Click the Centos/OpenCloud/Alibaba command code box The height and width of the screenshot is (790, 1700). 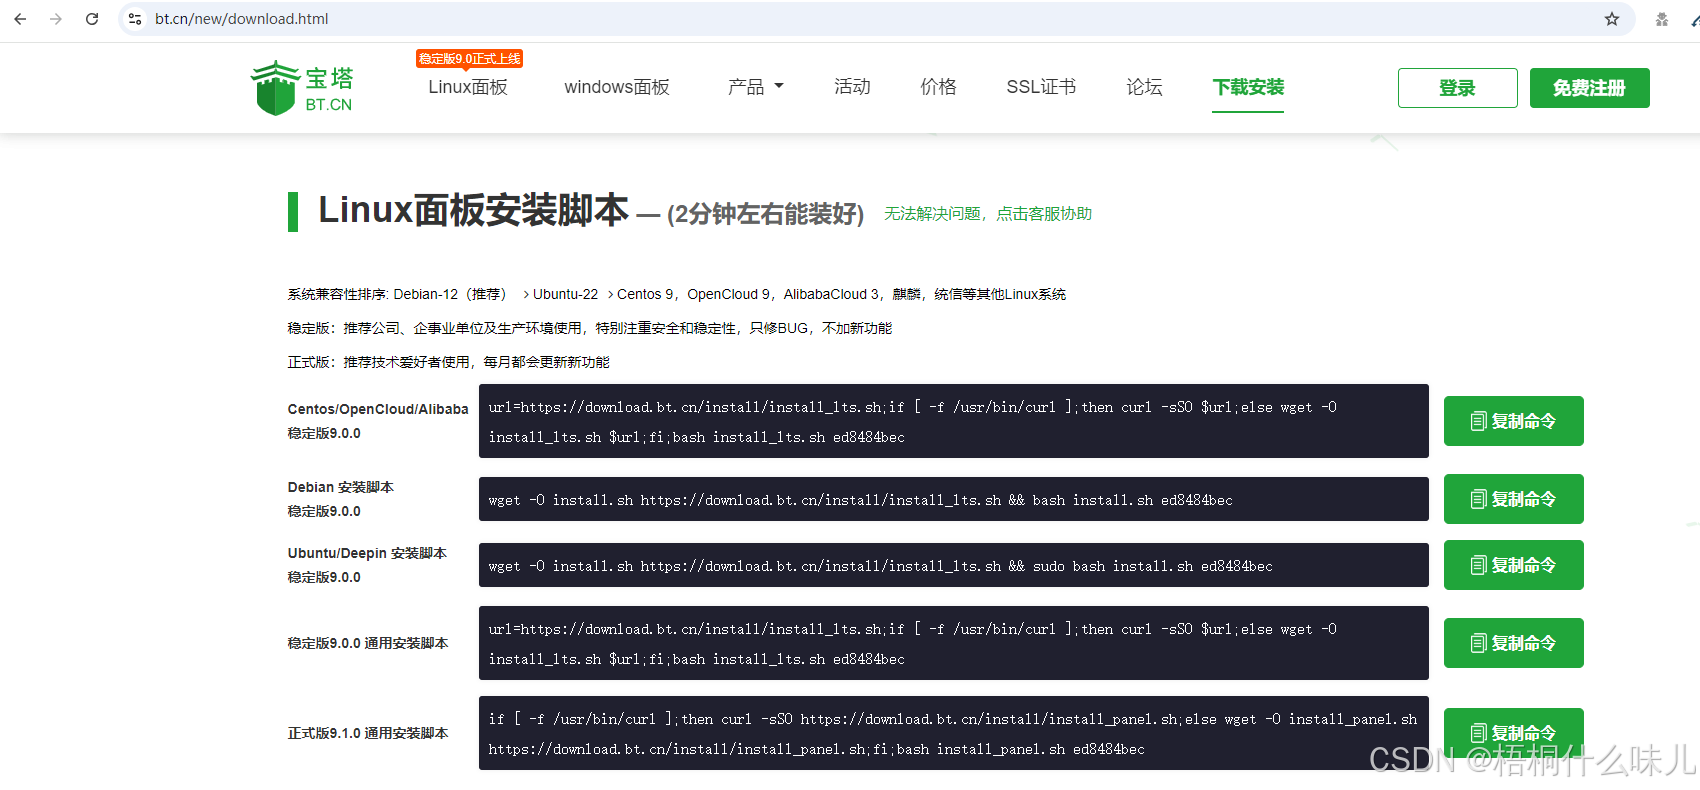[954, 421]
